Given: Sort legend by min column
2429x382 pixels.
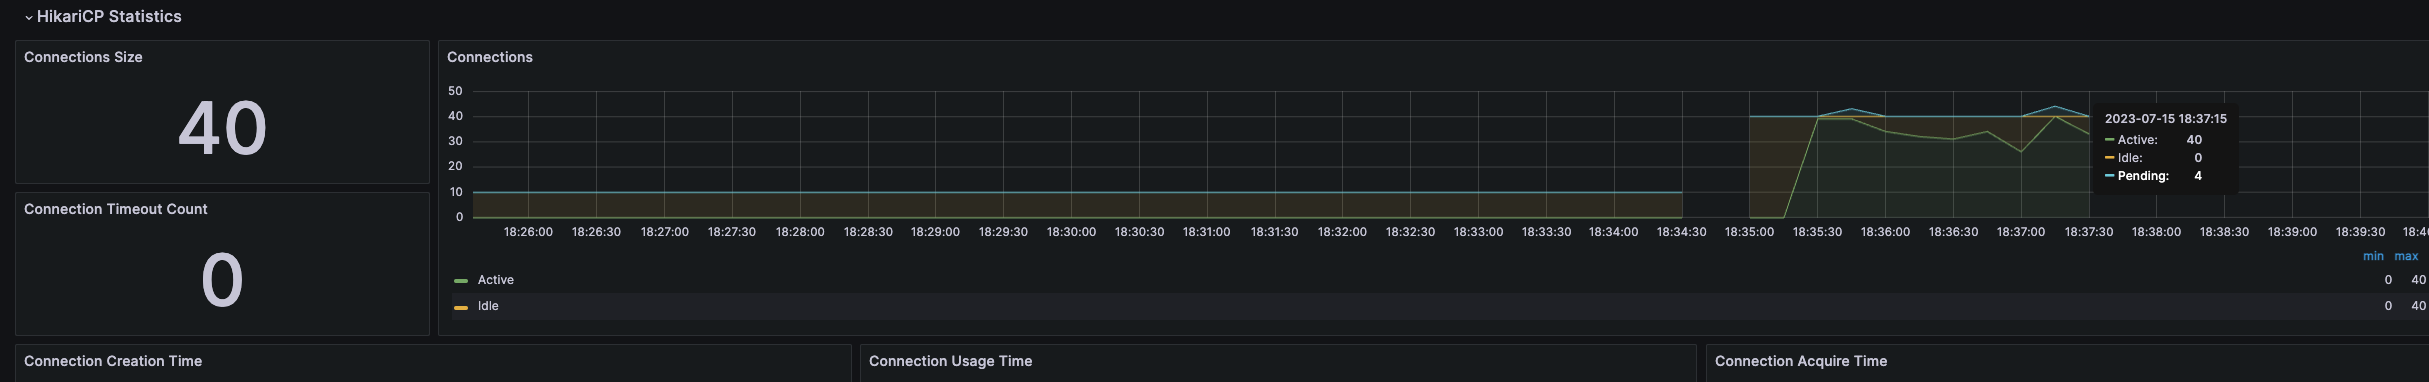Looking at the screenshot, I should [x=2373, y=256].
